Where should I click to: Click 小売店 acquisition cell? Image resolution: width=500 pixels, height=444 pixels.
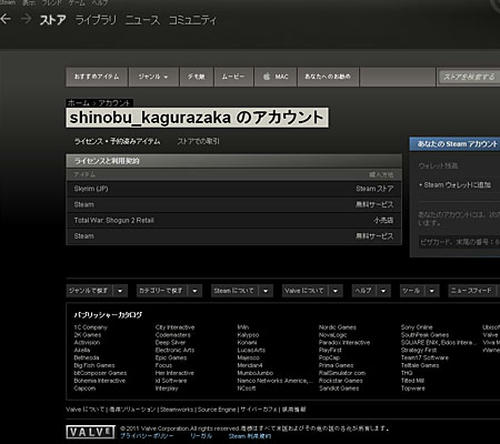tap(383, 220)
